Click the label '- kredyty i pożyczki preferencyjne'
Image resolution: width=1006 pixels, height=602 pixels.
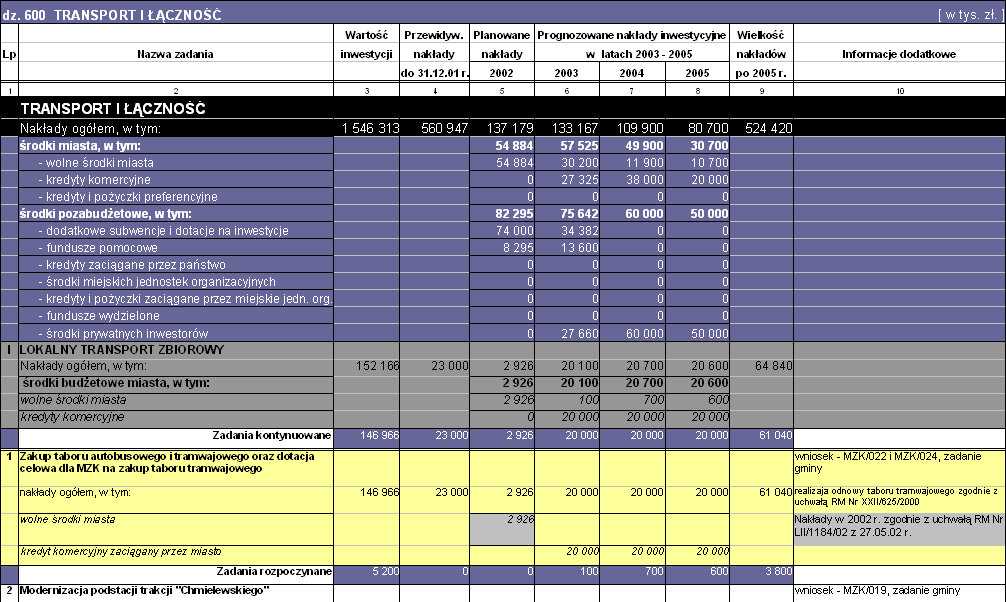pos(128,197)
